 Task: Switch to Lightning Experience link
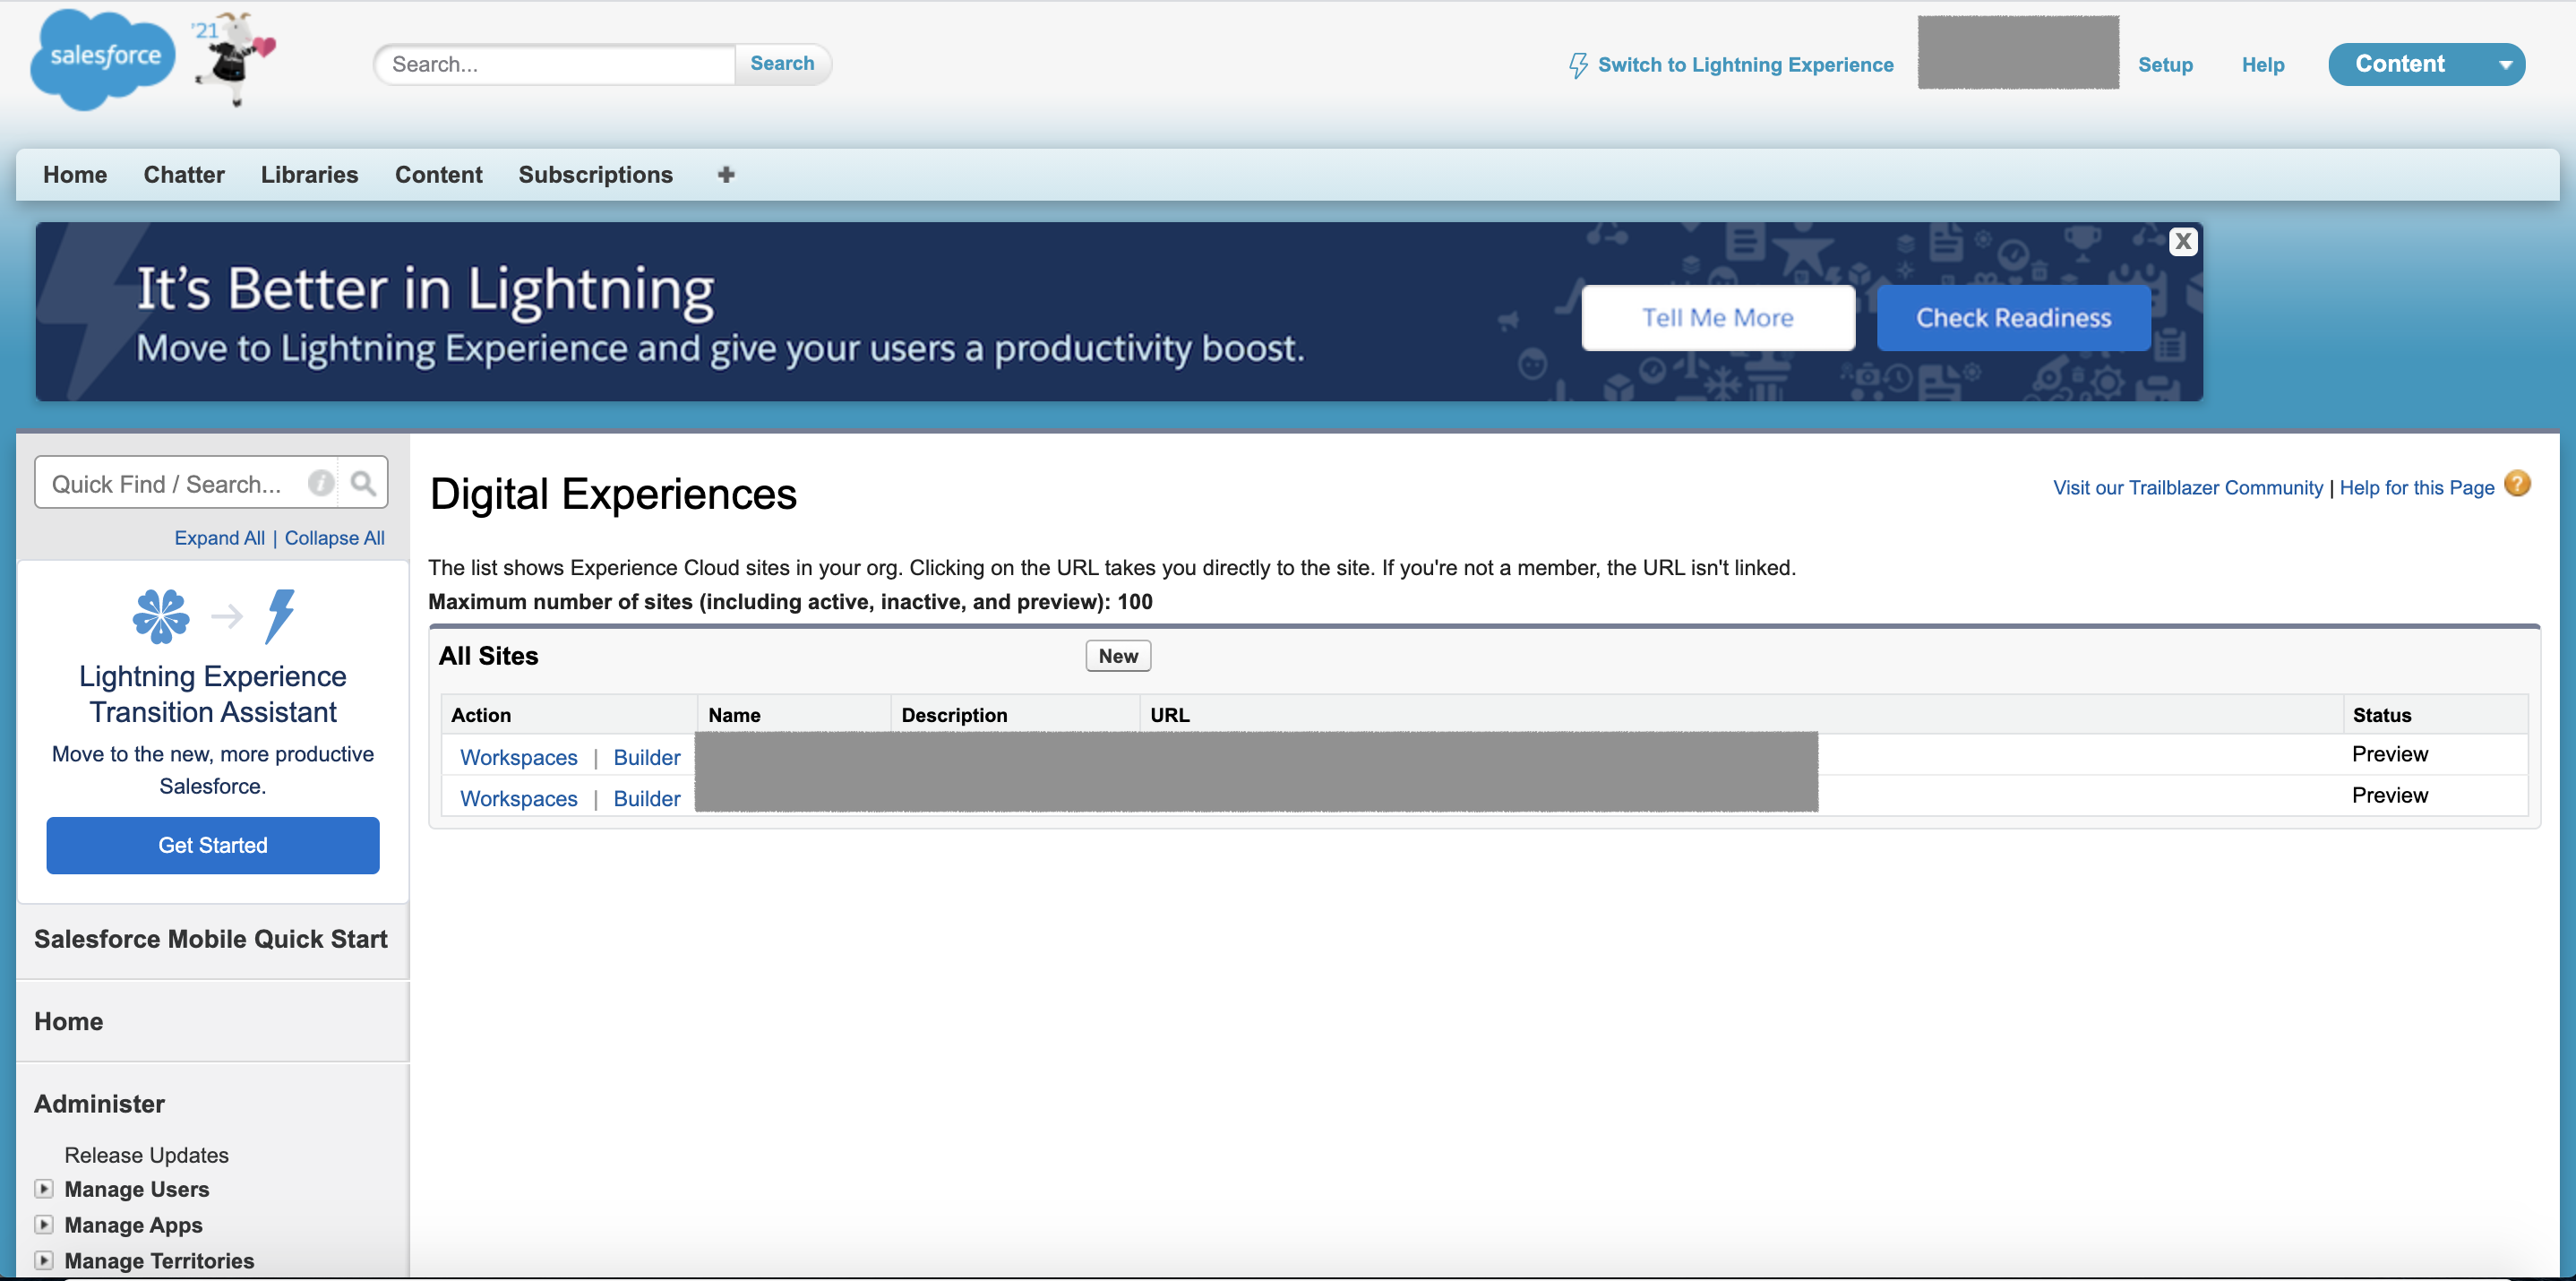tap(1745, 65)
